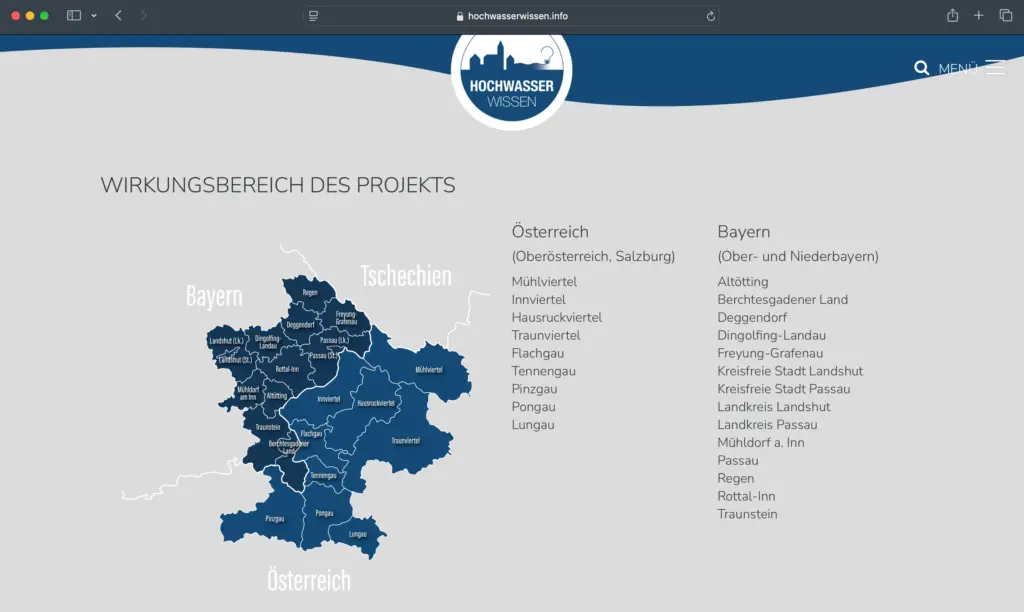
Task: Open the hamburger menu icon beside MENÜ
Action: 995,66
